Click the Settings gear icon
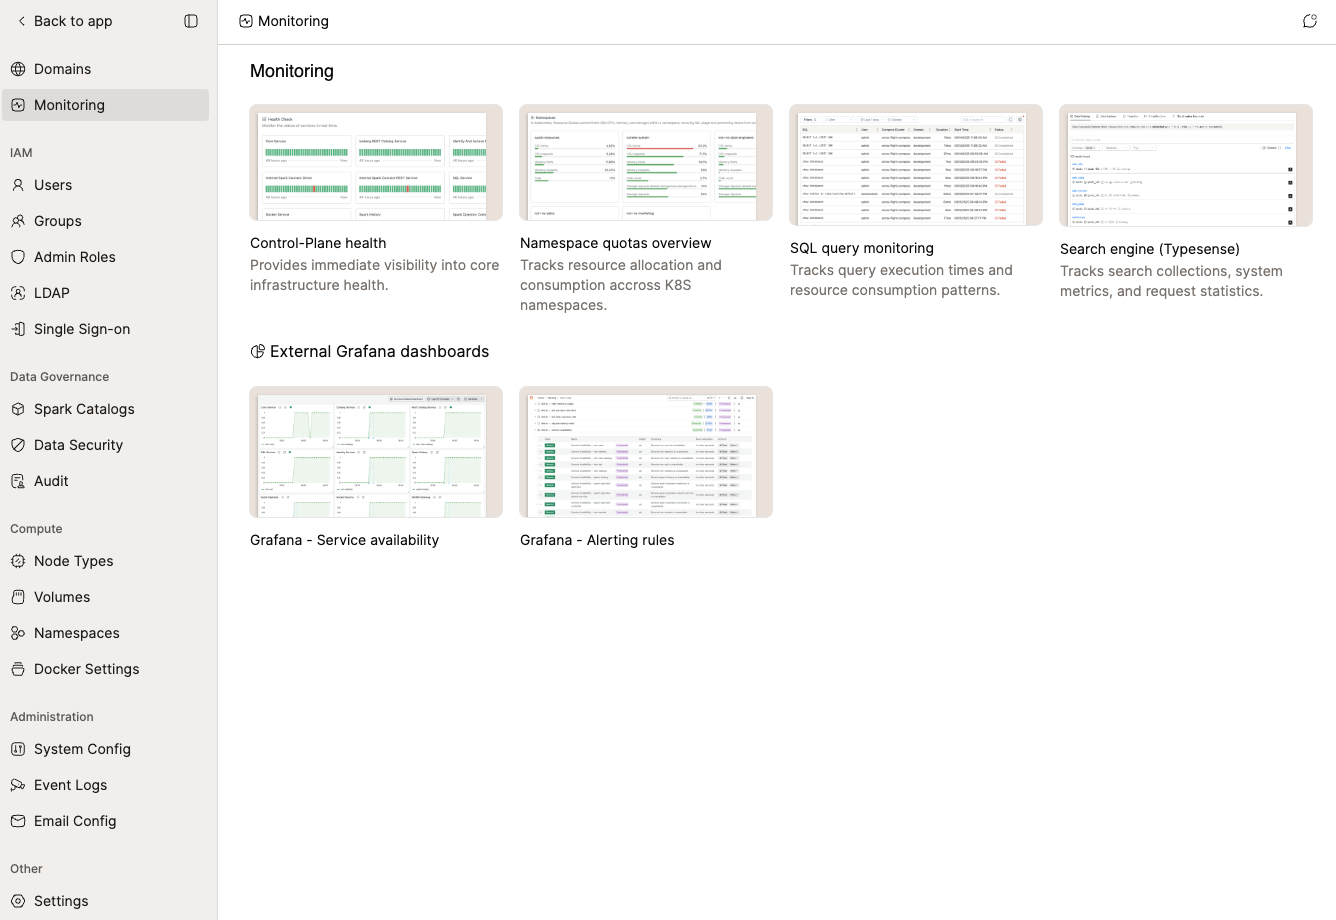1336x920 pixels. click(x=18, y=901)
